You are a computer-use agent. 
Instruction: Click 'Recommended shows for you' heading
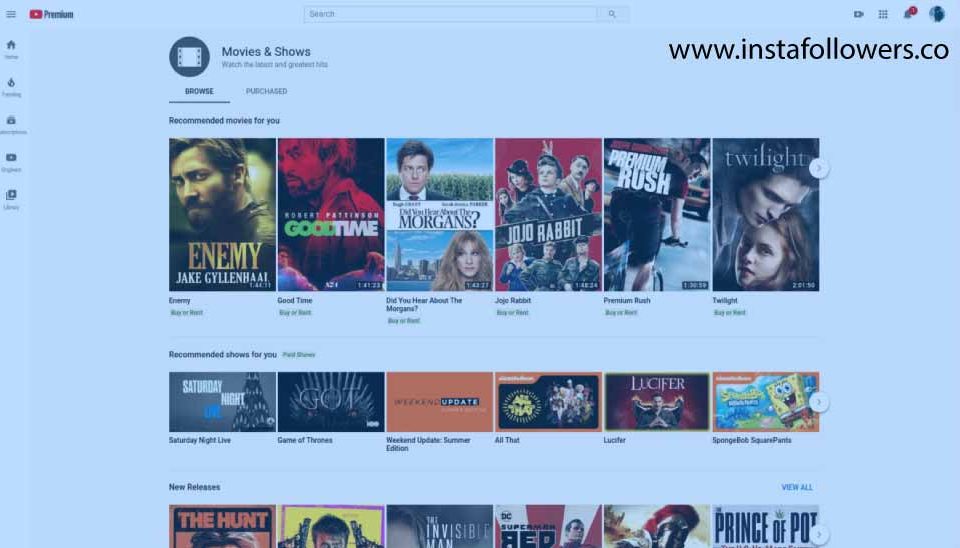tap(223, 355)
